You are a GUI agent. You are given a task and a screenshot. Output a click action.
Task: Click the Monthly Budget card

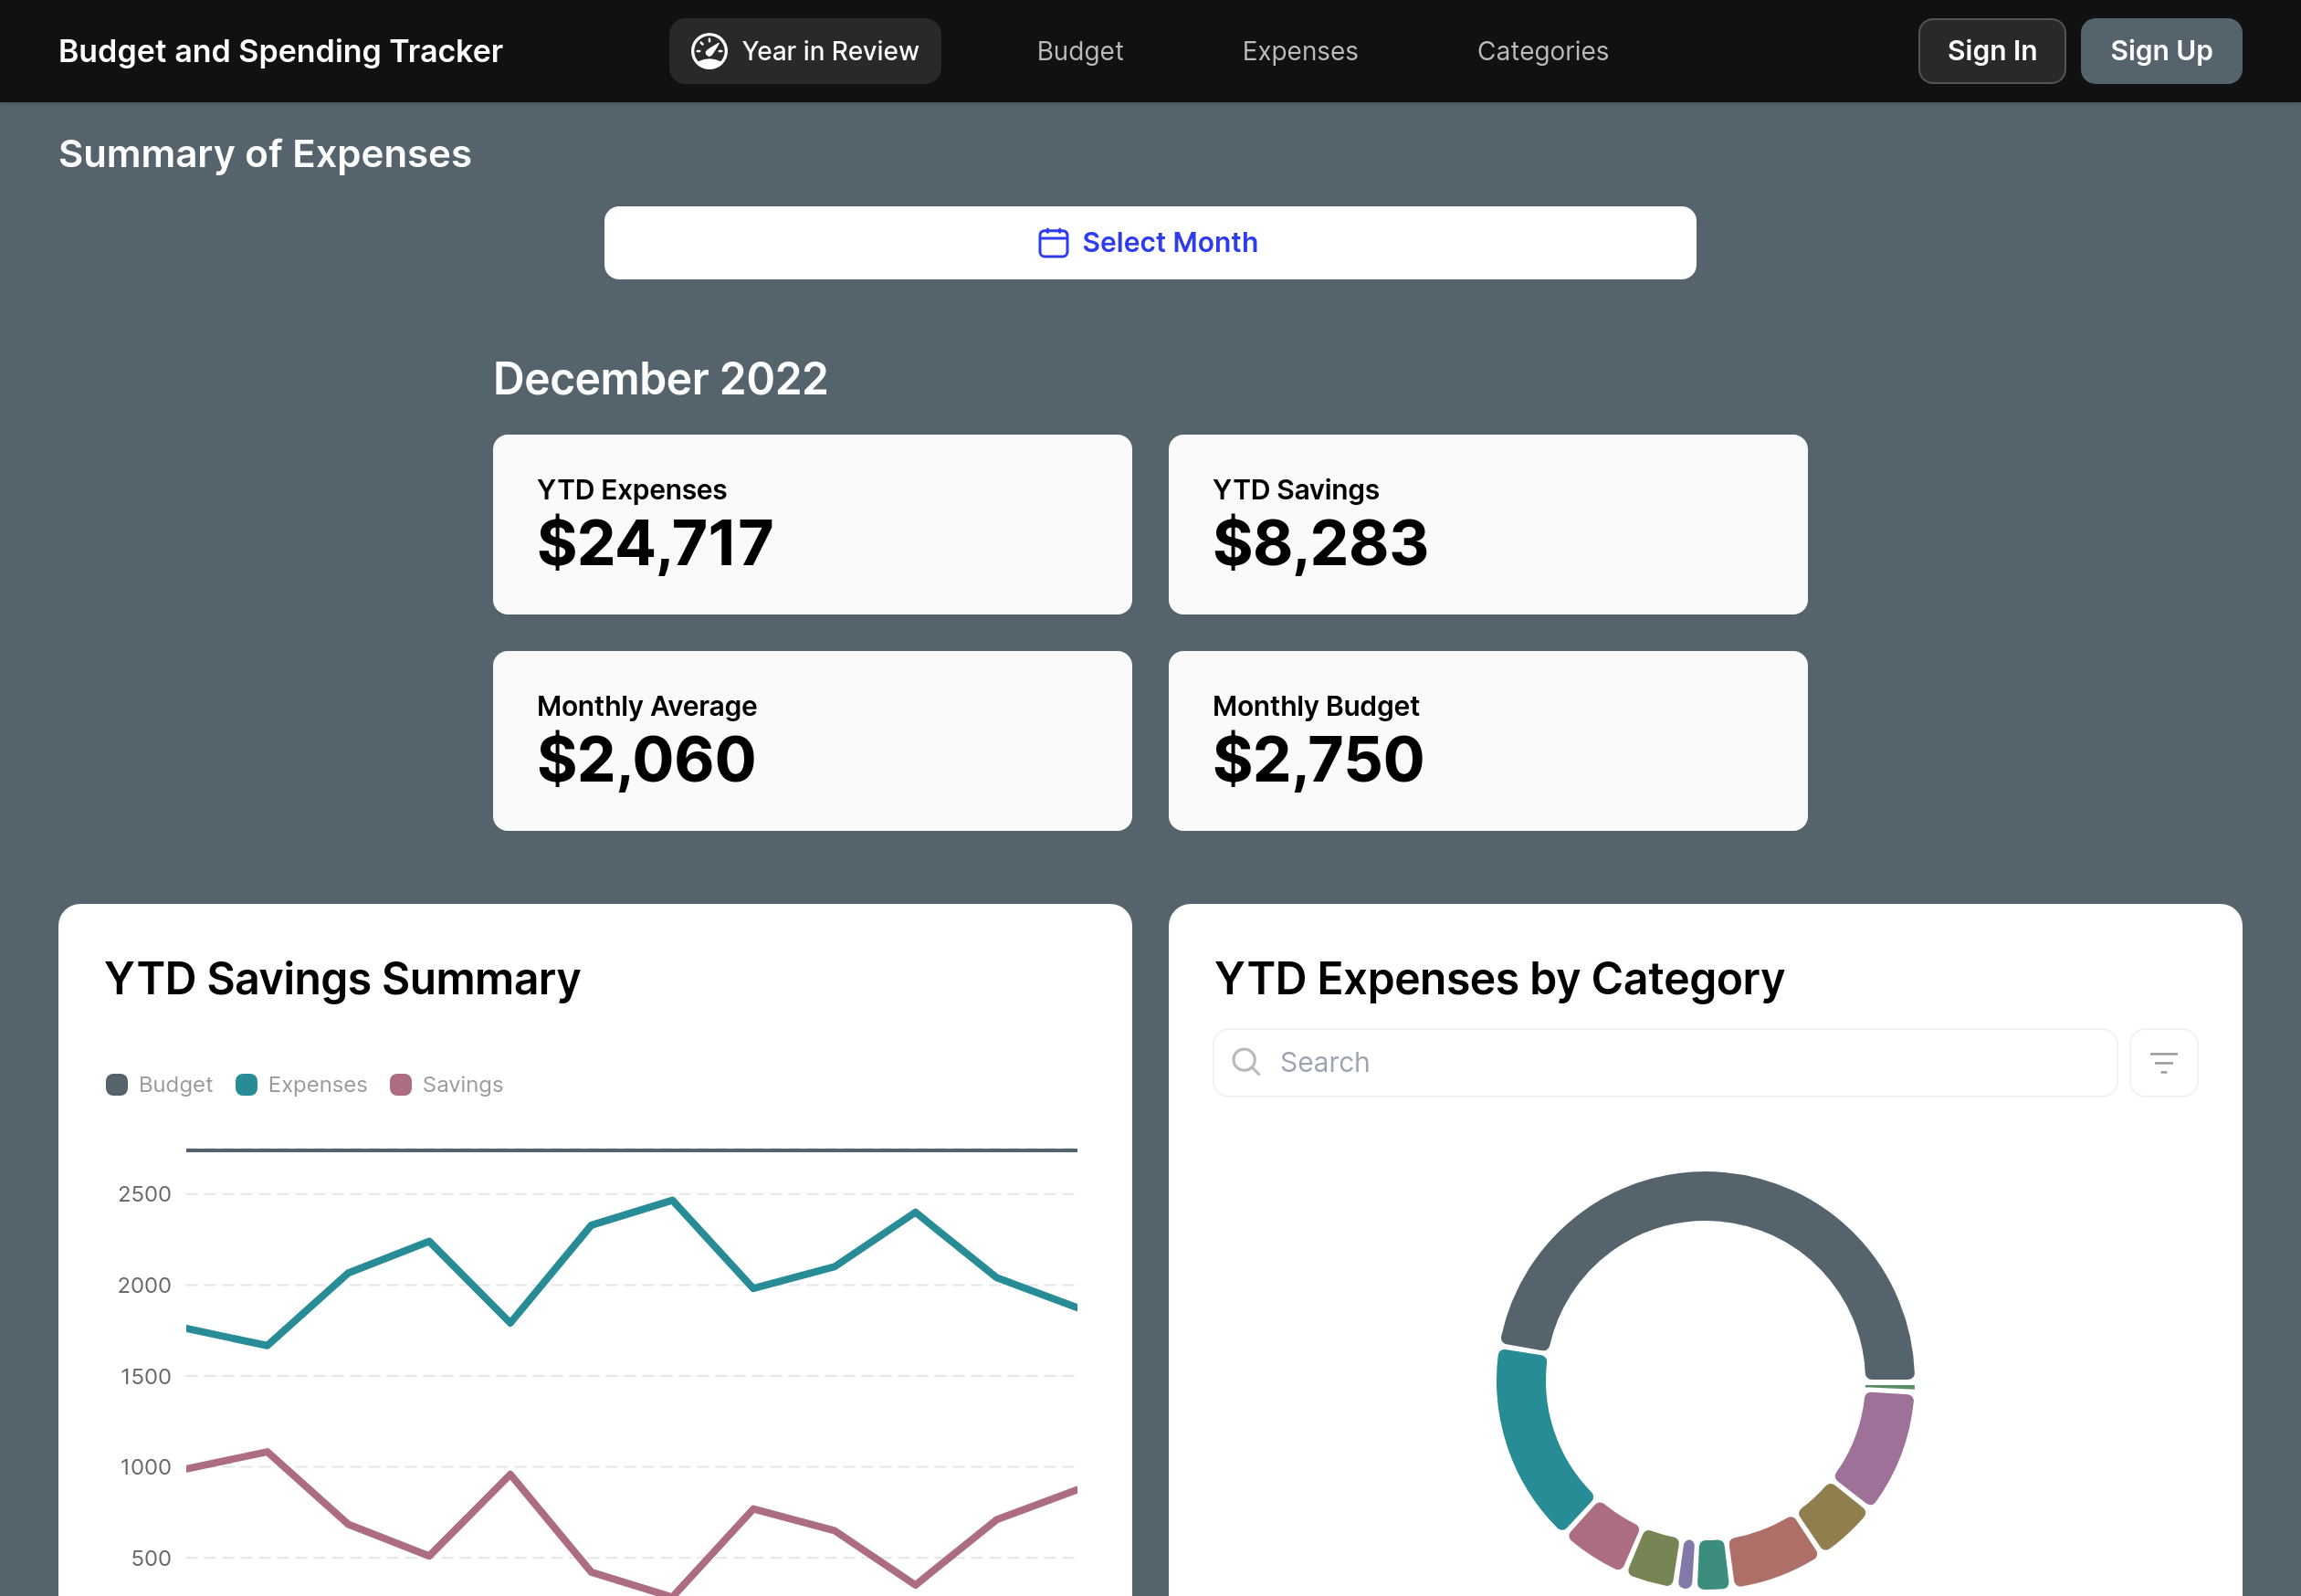pos(1487,741)
